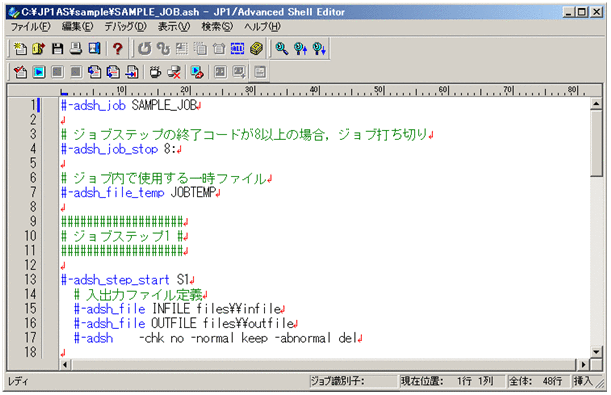Click the 挿入 insert mode indicator
The width and height of the screenshot is (611, 395).
coord(582,381)
